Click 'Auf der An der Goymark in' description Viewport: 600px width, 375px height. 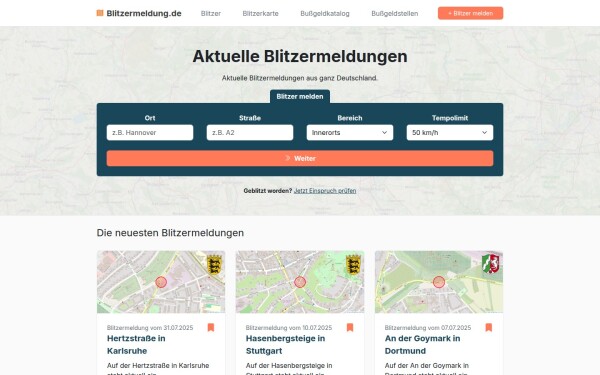coord(427,365)
